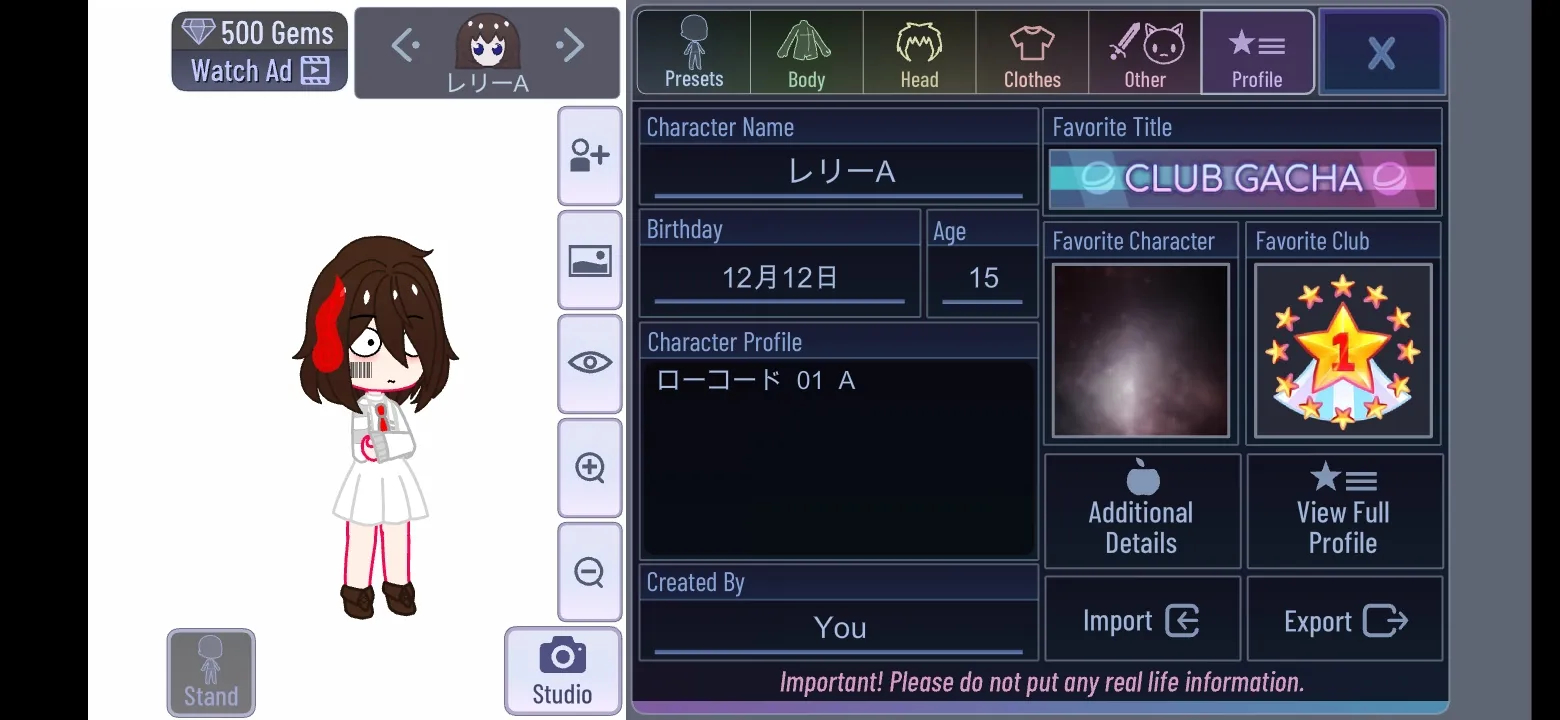The image size is (1560, 720).
Task: Open the add character icon
Action: (589, 156)
